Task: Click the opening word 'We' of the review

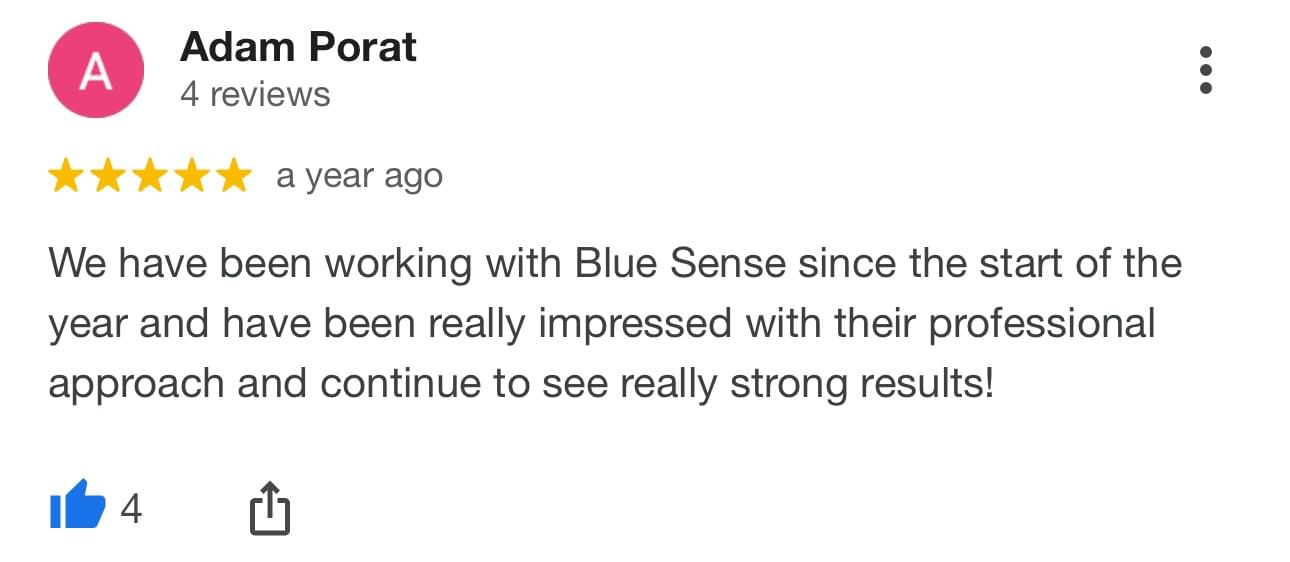Action: pos(77,264)
